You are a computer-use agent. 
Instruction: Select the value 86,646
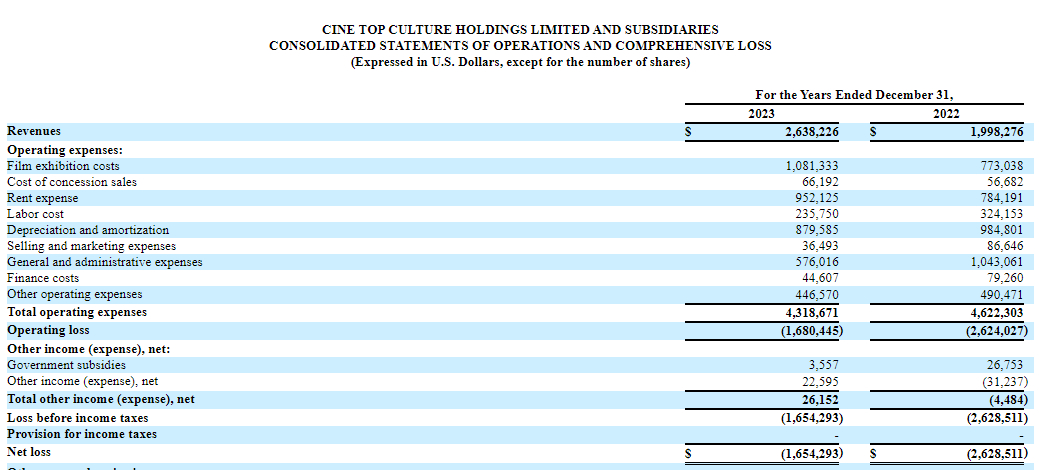[1005, 246]
